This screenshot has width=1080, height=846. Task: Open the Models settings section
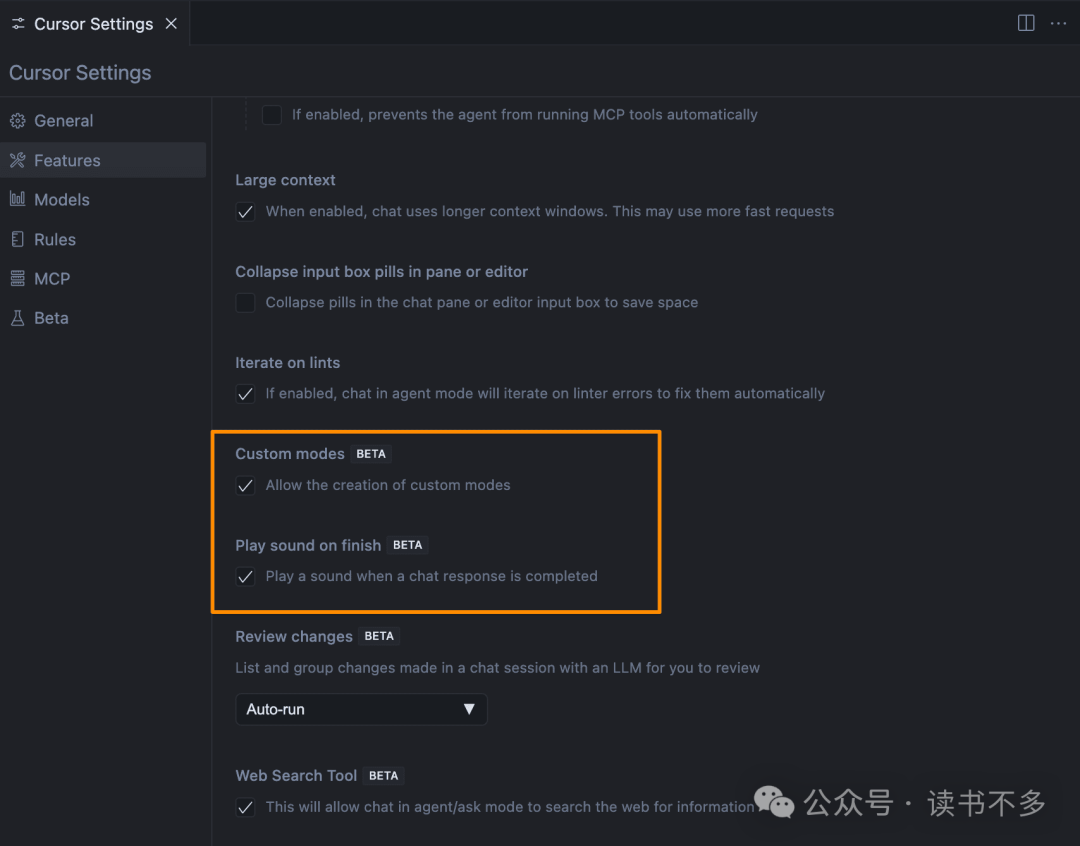(62, 199)
